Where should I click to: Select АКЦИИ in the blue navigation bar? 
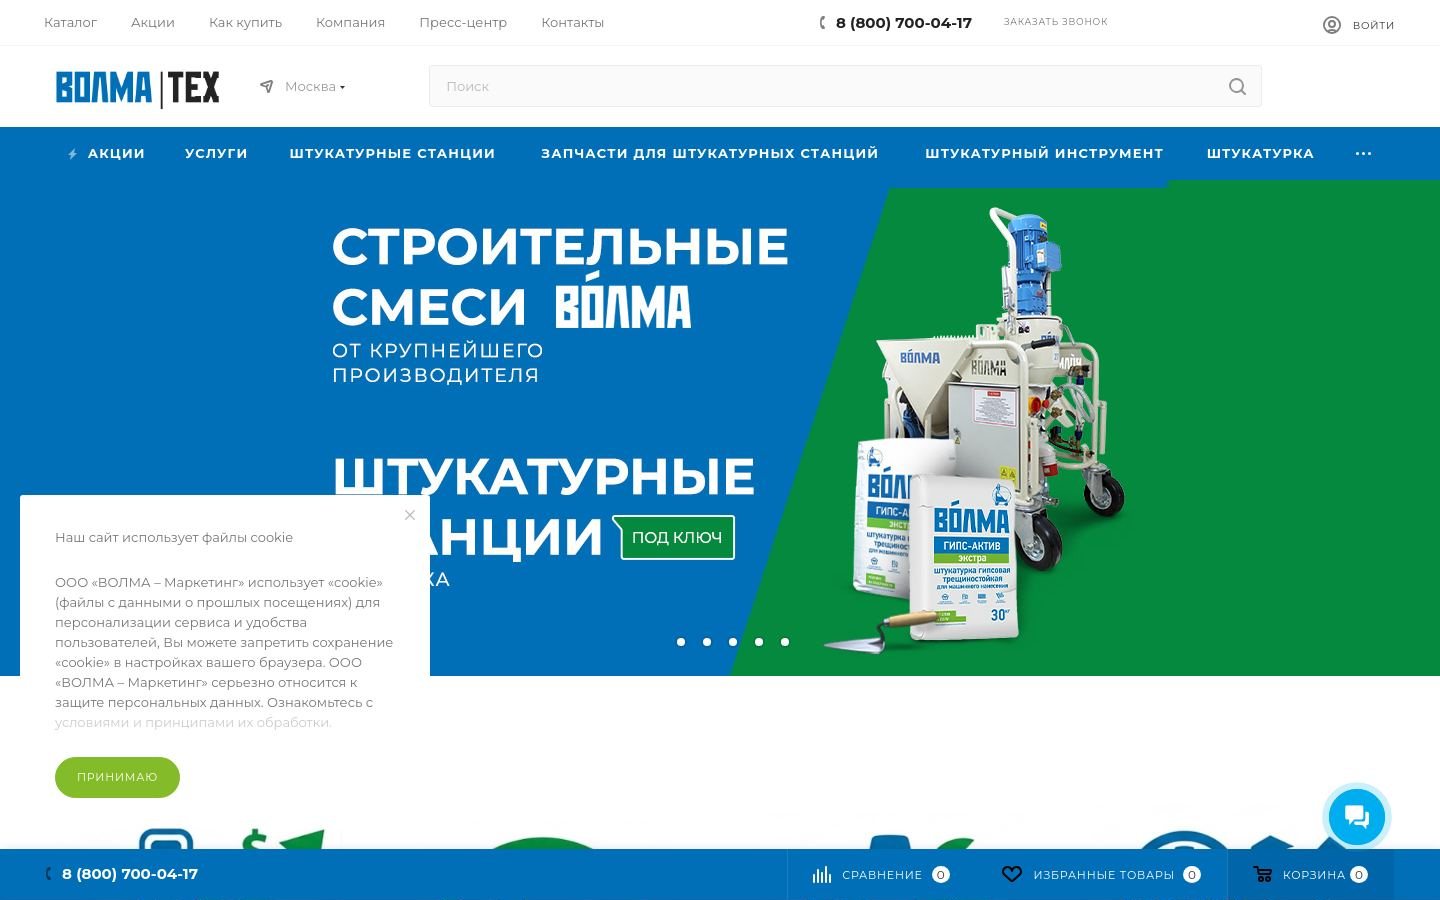click(116, 154)
